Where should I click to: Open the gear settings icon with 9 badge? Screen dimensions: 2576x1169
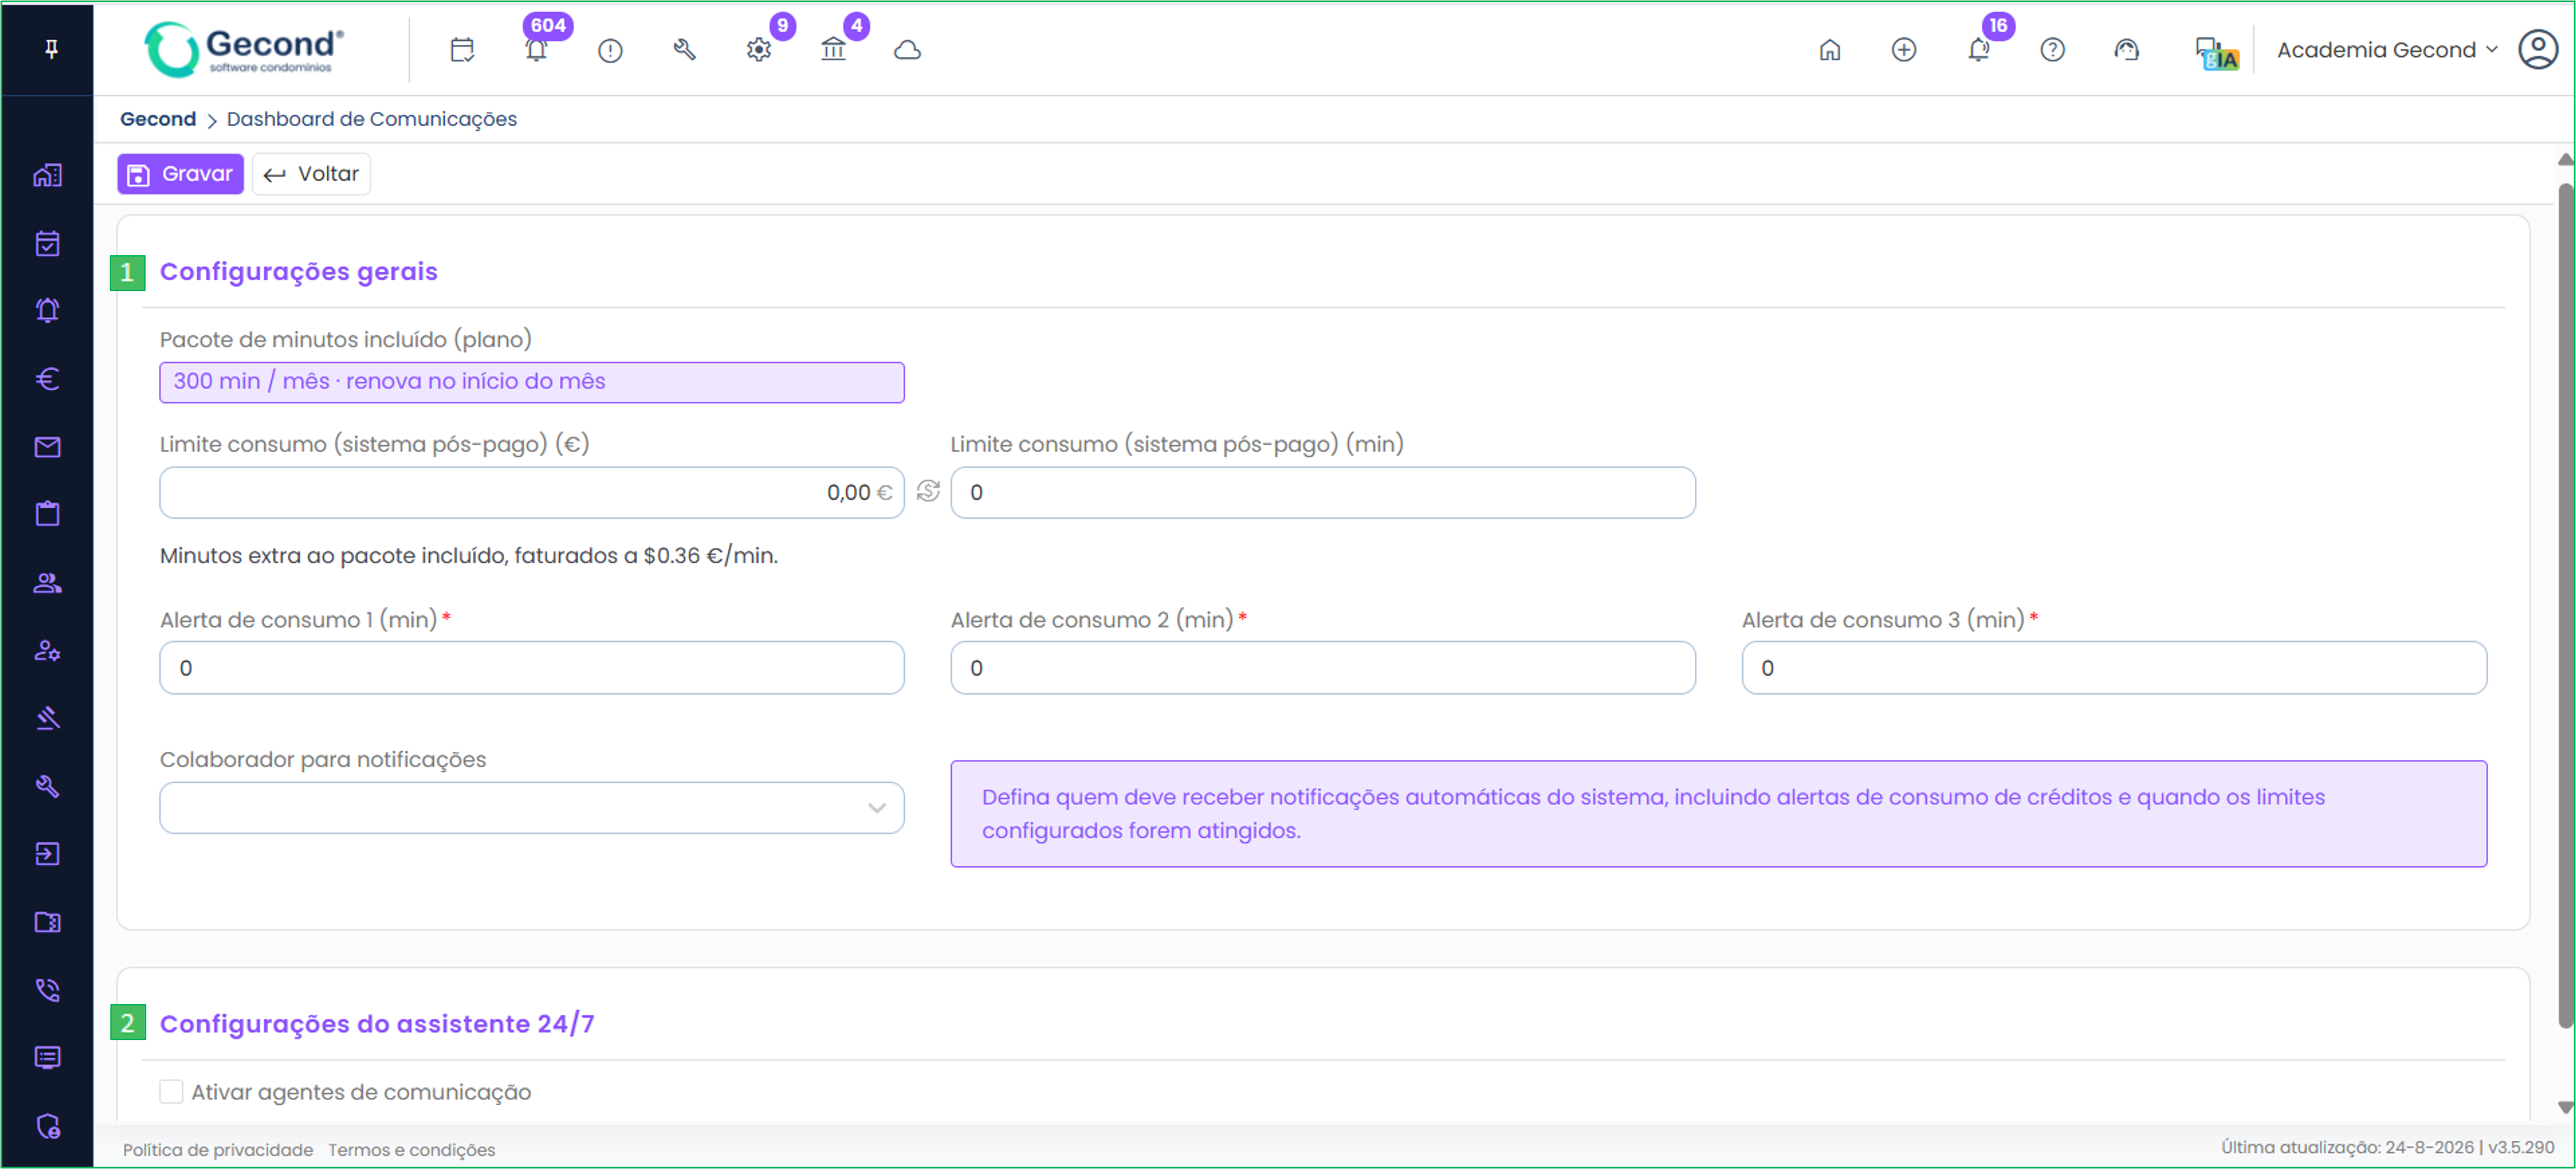coord(759,50)
